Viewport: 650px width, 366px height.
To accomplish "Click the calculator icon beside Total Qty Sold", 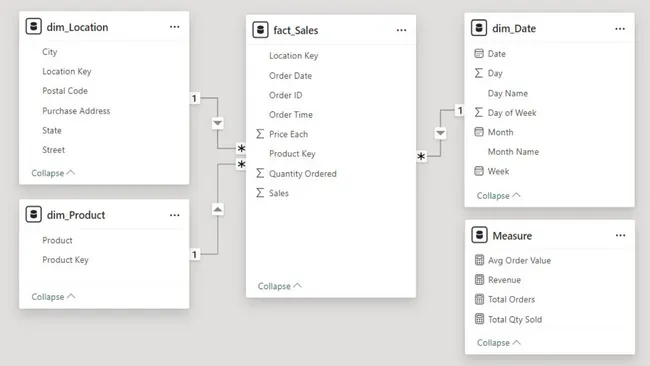I will pyautogui.click(x=479, y=319).
